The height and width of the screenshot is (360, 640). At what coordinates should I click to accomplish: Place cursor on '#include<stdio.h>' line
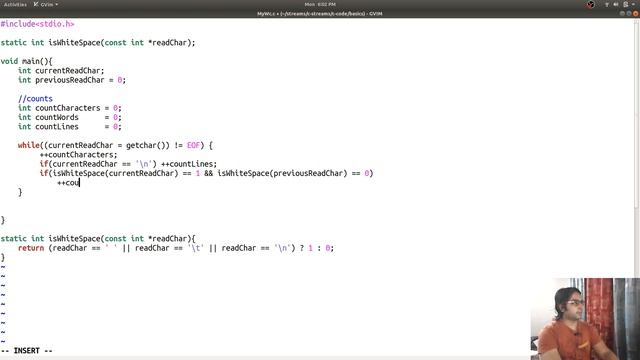(38, 24)
